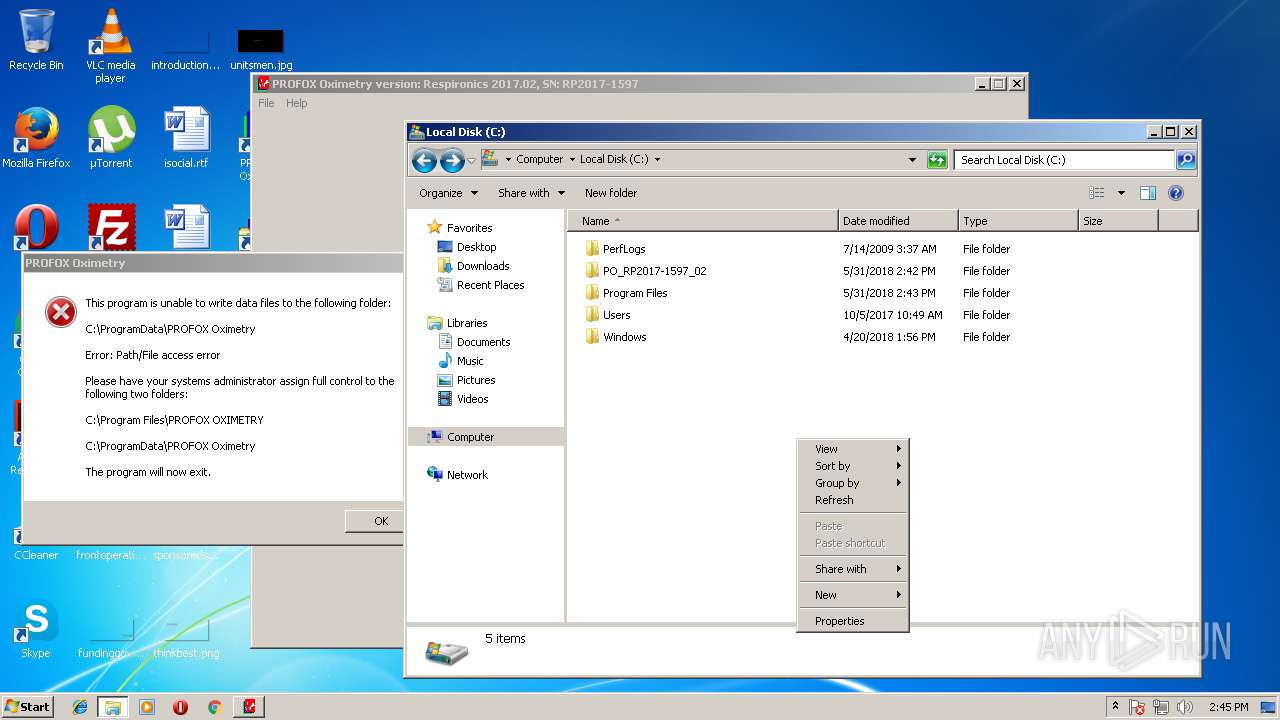Image resolution: width=1280 pixels, height=720 pixels.
Task: Click the search magnifier icon
Action: click(x=1185, y=160)
